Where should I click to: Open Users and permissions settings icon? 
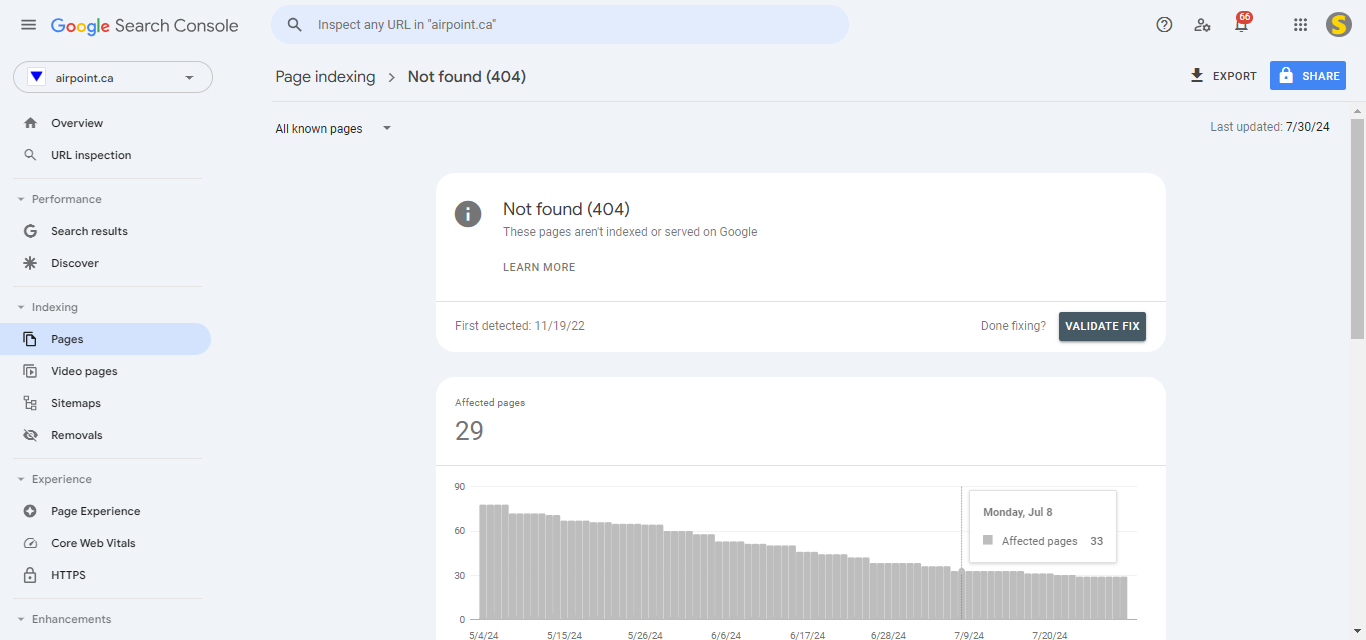(x=1203, y=25)
